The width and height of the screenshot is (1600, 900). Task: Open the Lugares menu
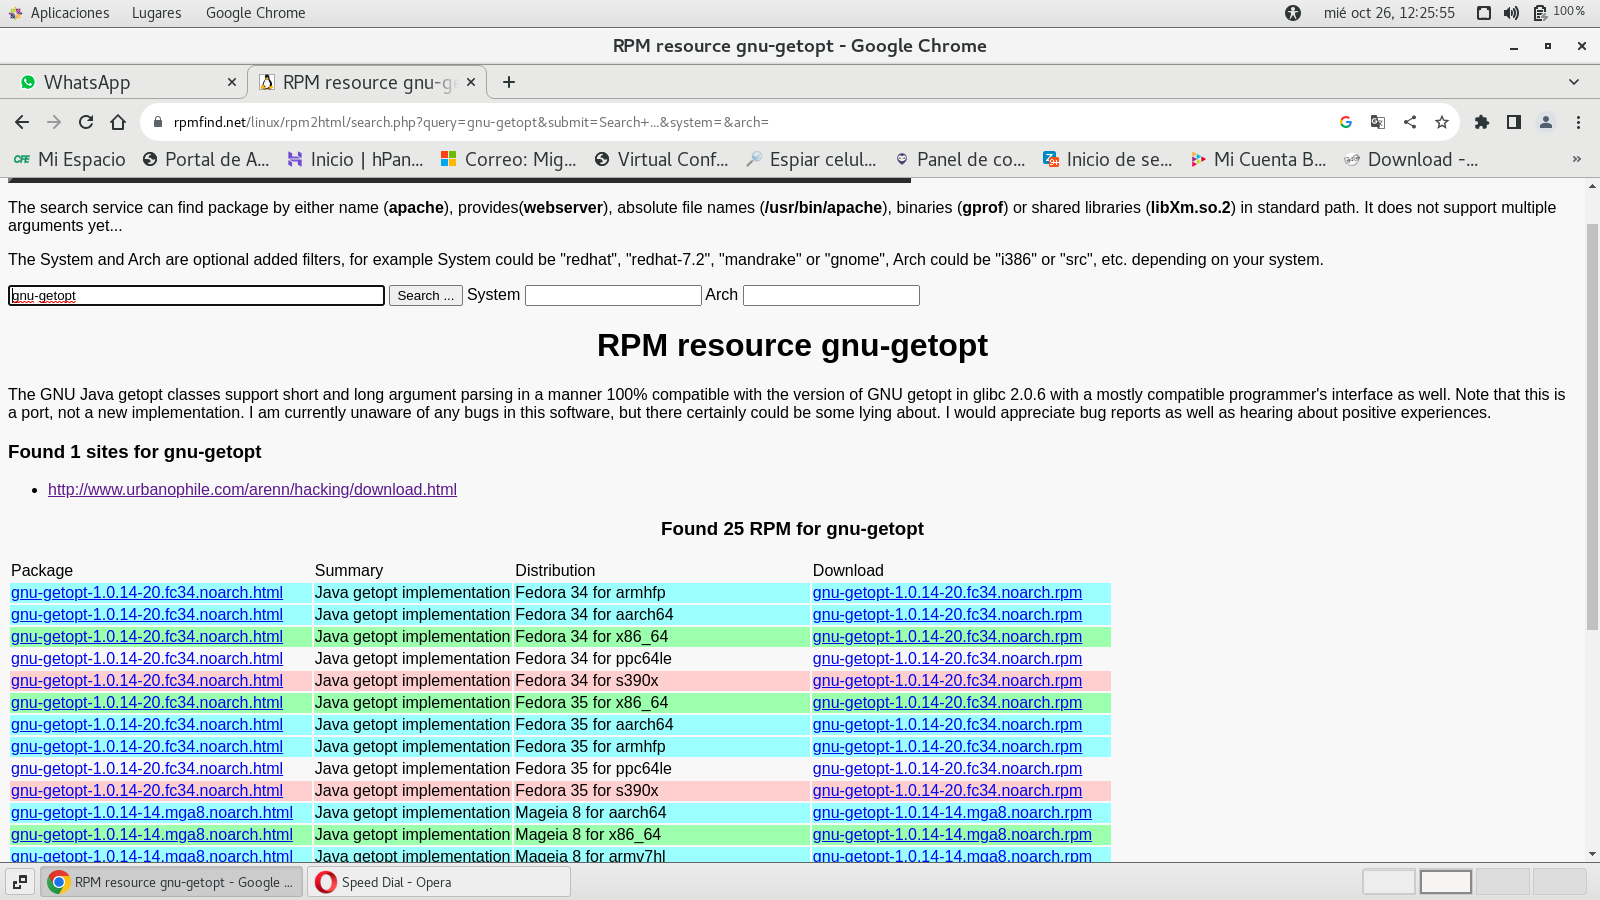(156, 13)
